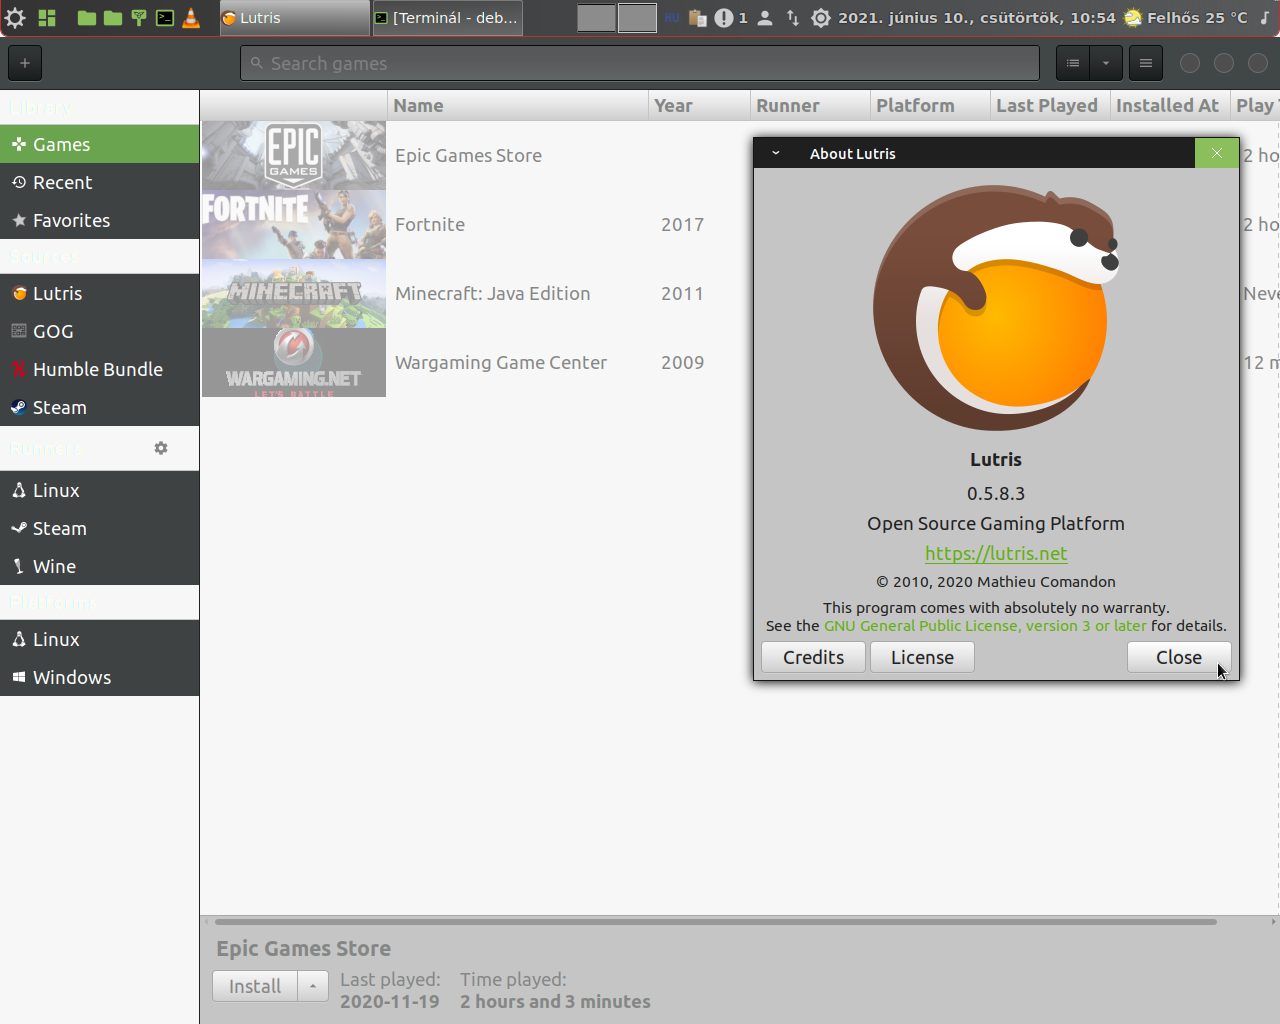Select the Wine runner
Image resolution: width=1280 pixels, height=1024 pixels.
(100, 566)
